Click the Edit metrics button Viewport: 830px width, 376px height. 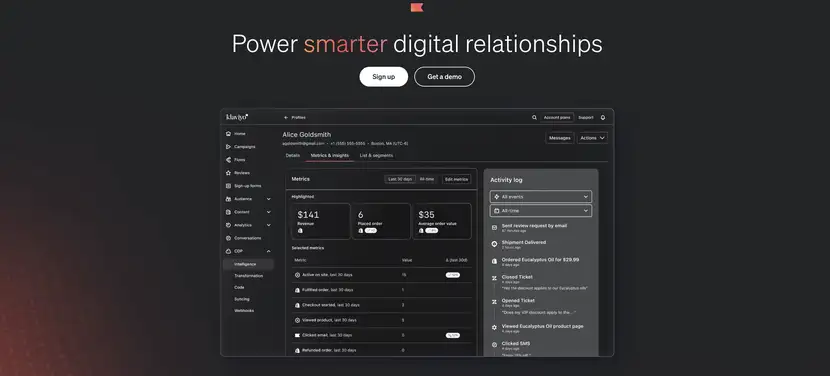coord(456,180)
